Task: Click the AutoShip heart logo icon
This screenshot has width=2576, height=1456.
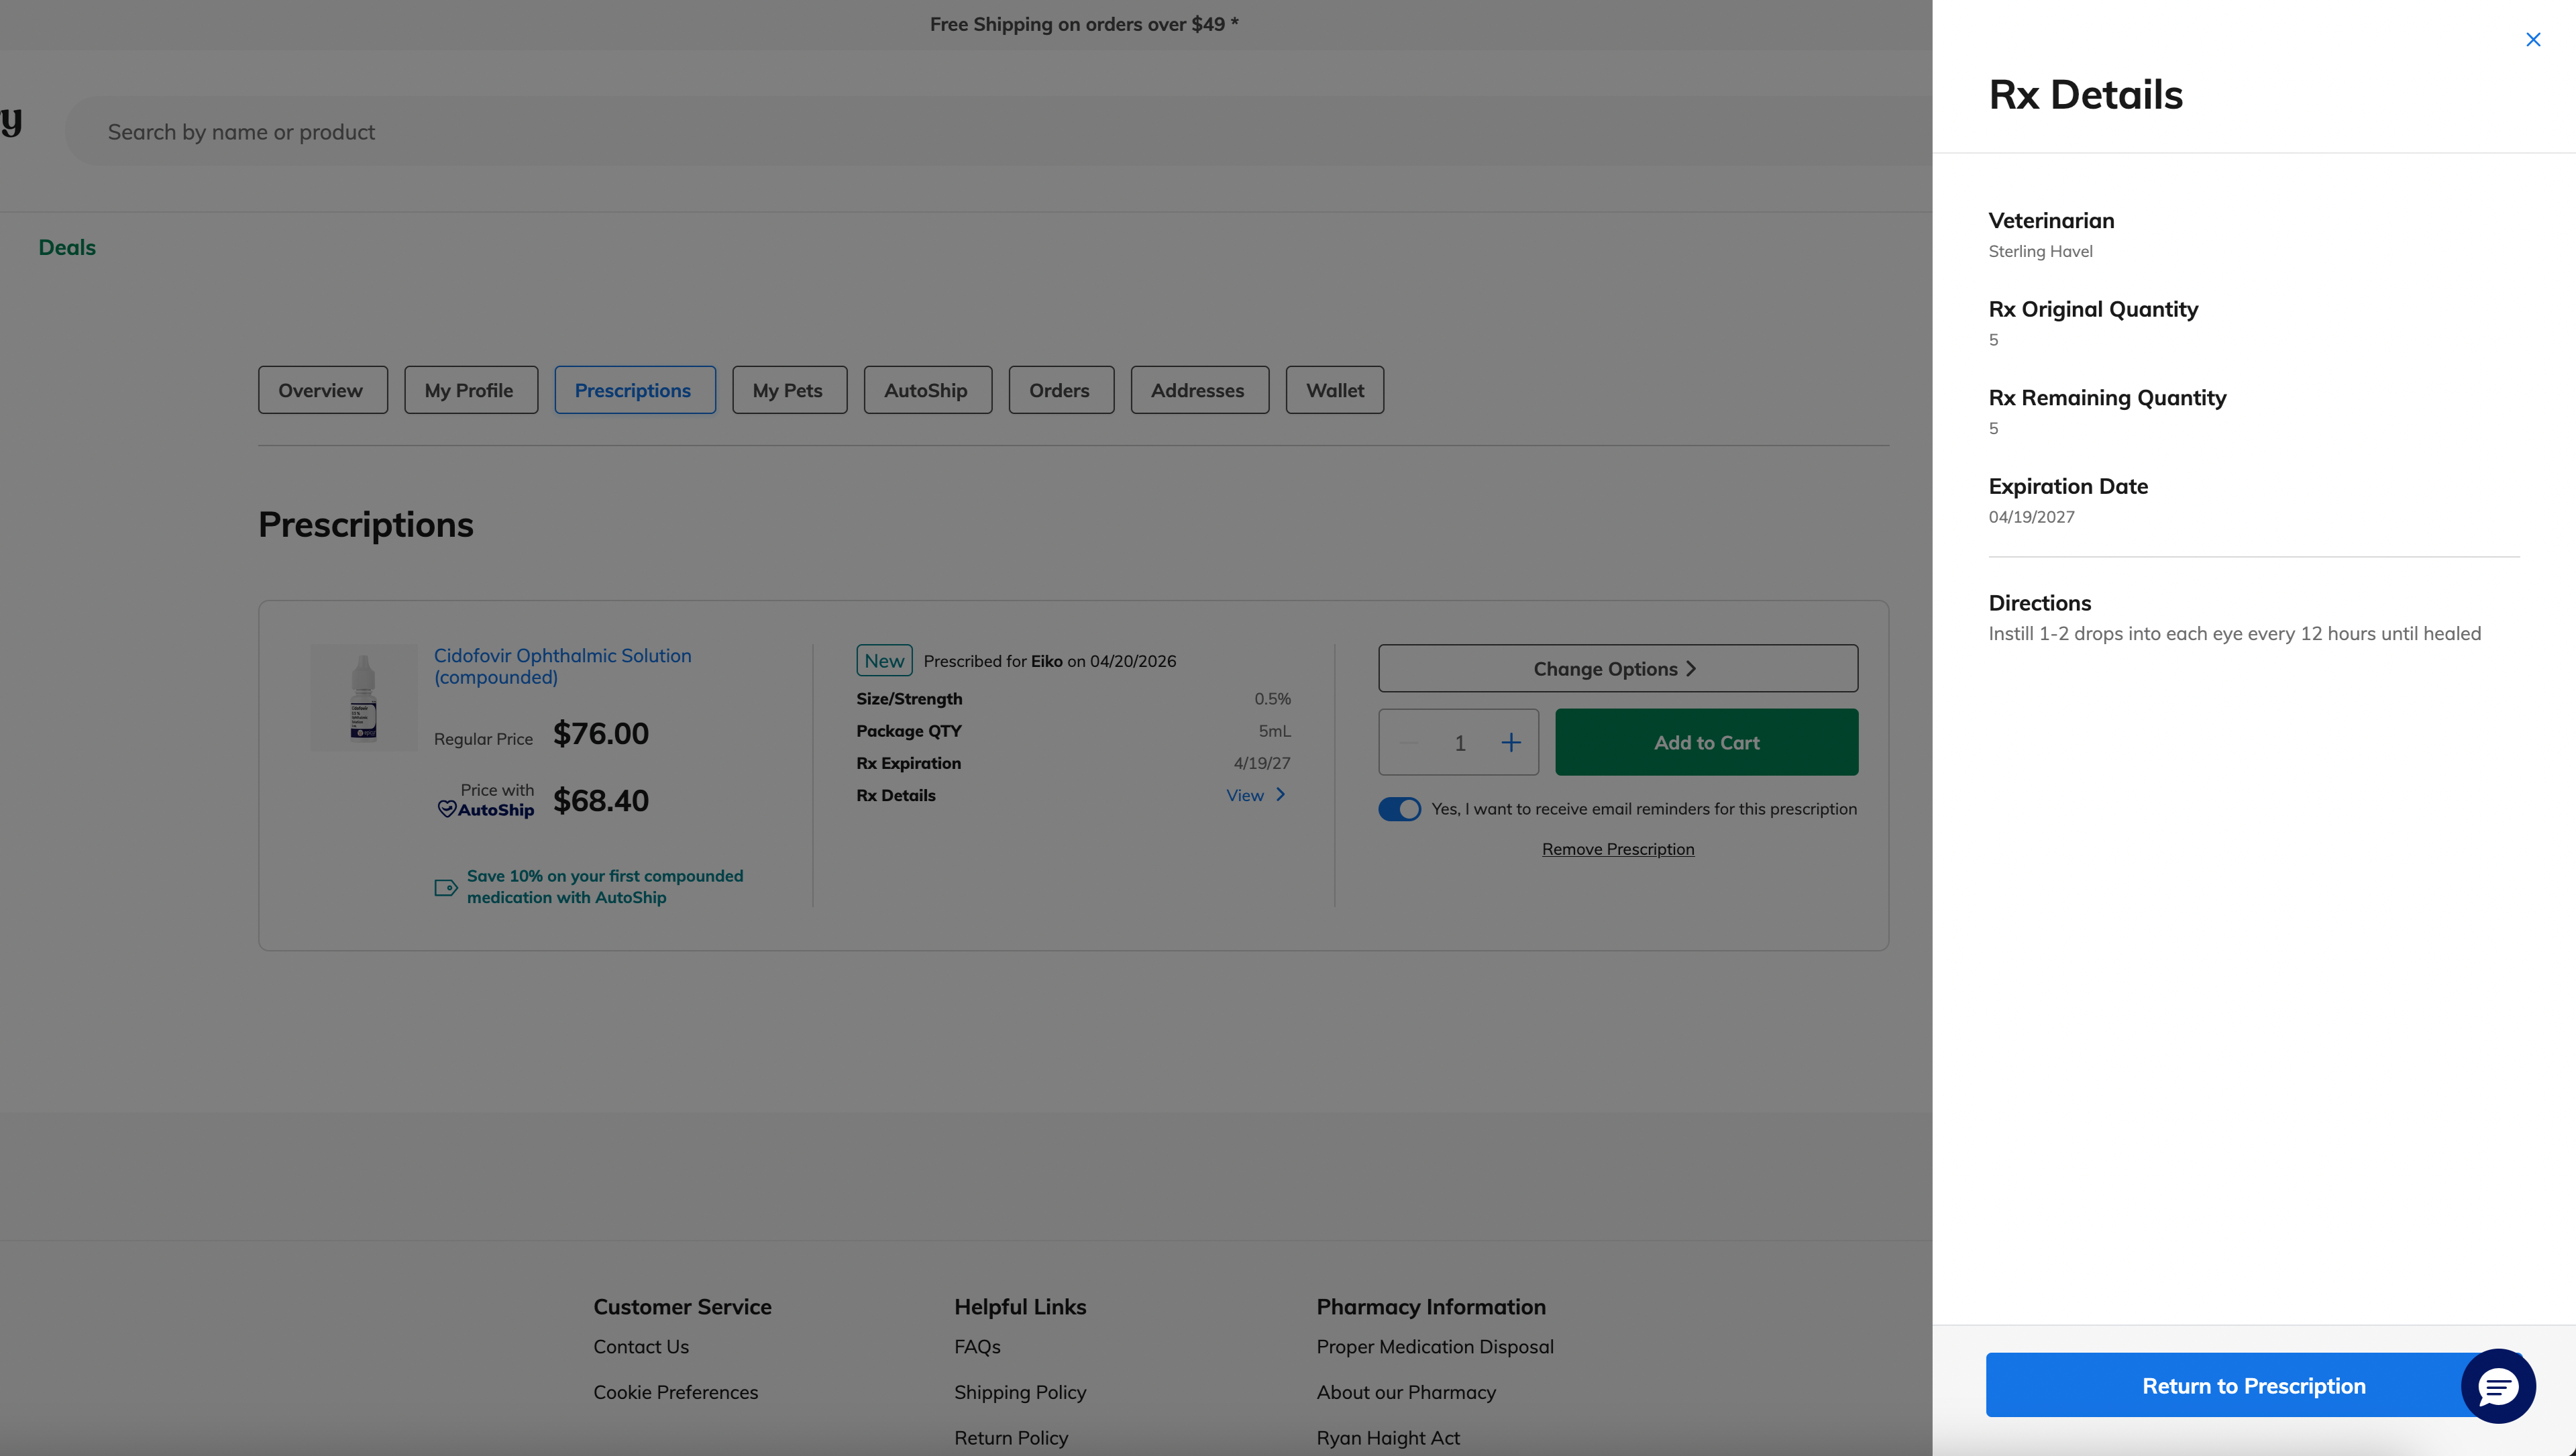Action: (447, 809)
